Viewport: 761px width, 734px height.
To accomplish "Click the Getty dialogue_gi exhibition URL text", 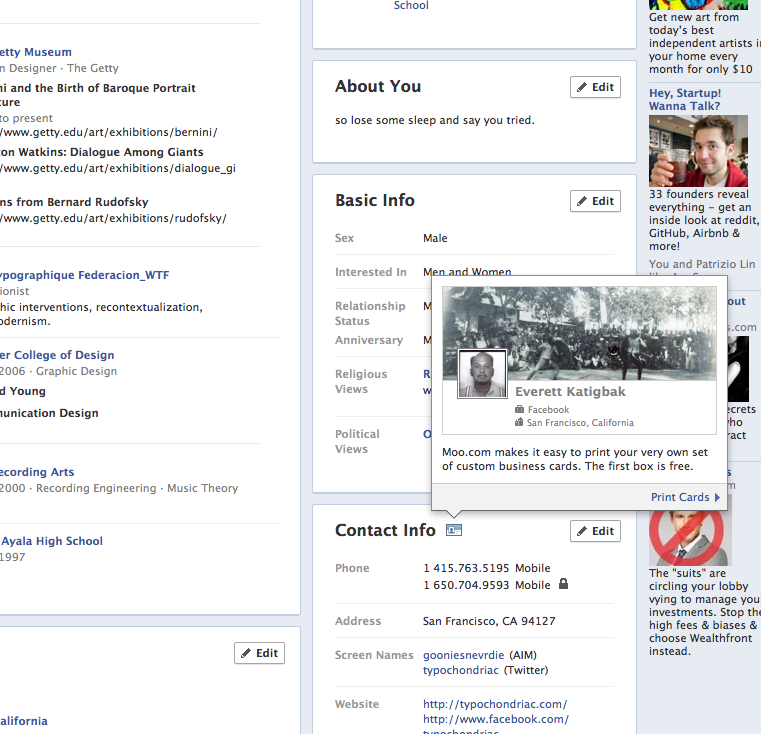I will pyautogui.click(x=118, y=168).
